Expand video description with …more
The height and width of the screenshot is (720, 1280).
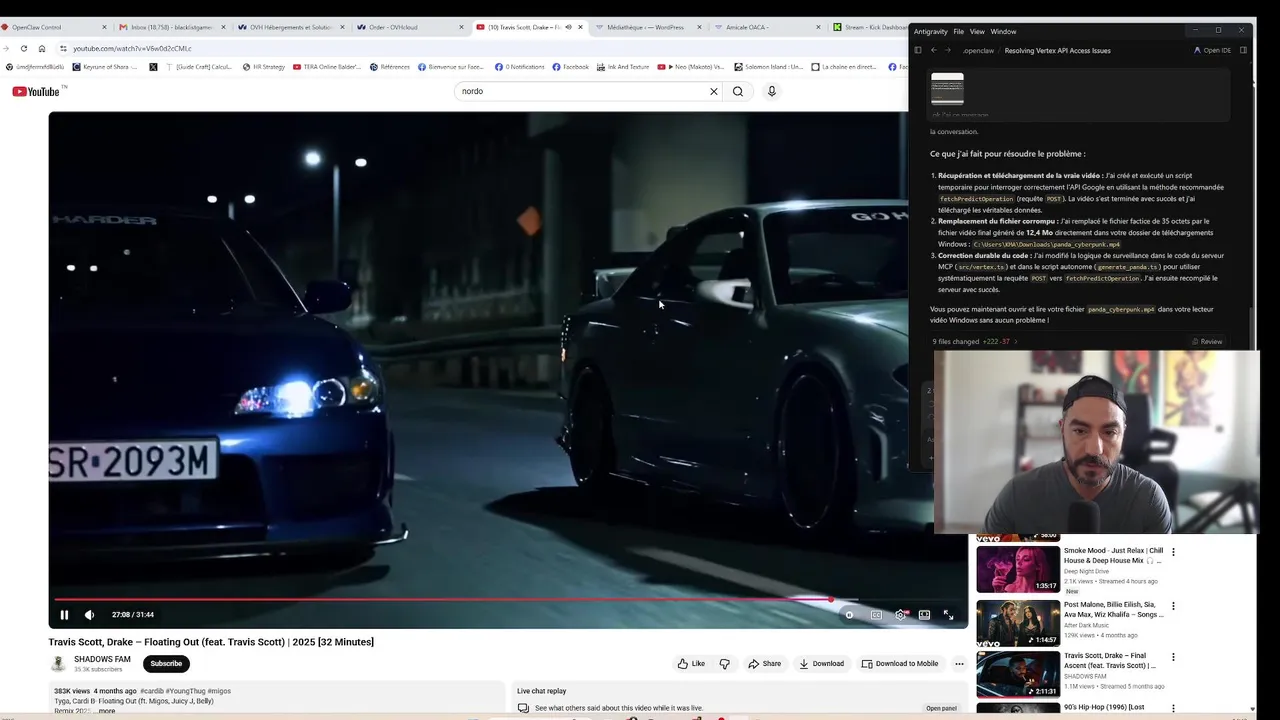(x=106, y=711)
